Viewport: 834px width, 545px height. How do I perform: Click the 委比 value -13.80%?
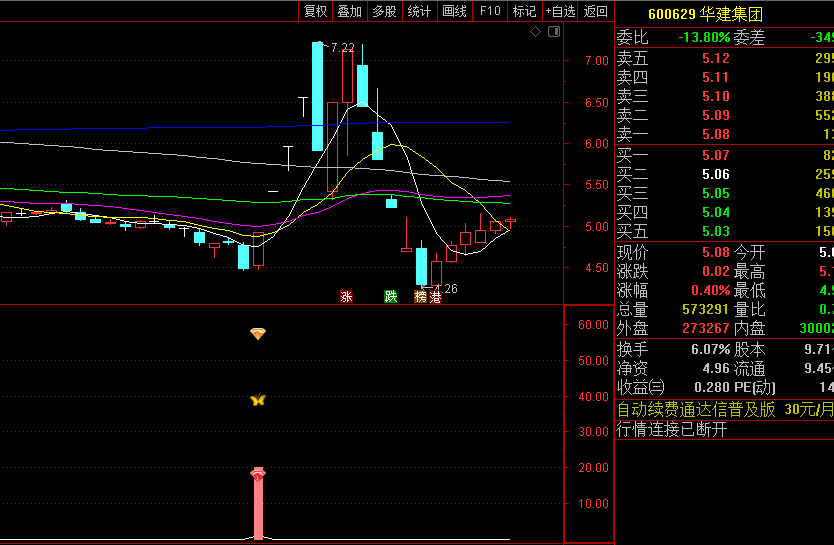tap(704, 37)
